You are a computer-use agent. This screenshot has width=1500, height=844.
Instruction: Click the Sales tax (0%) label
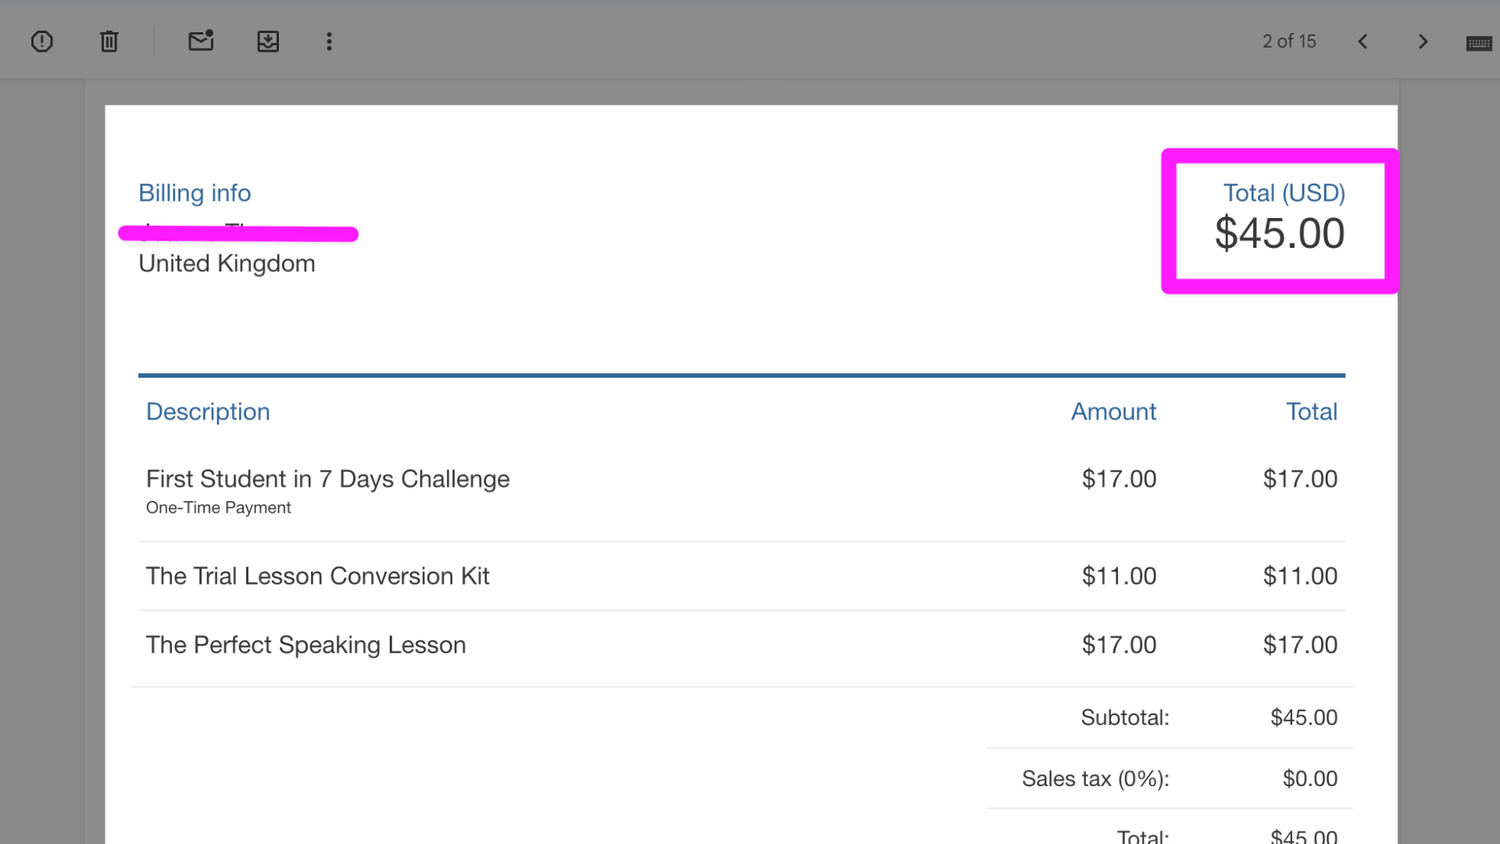1095,779
